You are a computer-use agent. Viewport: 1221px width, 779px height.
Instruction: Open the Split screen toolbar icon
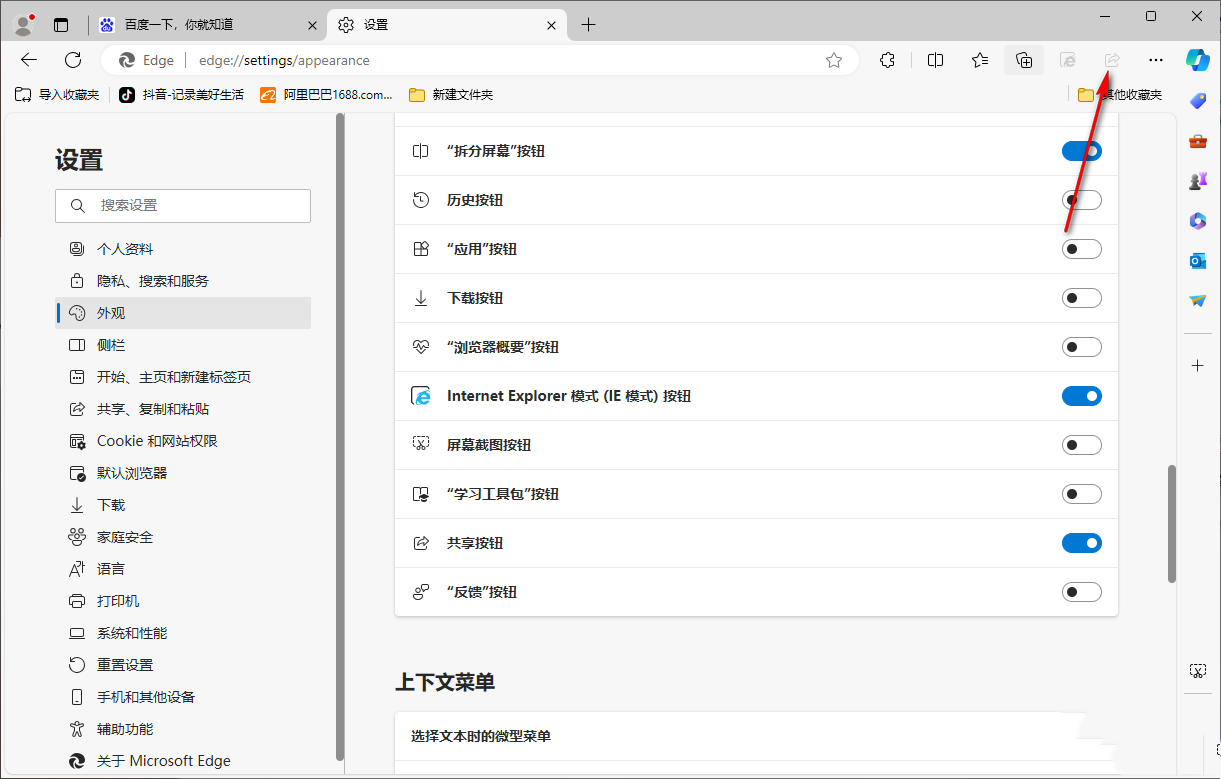[935, 60]
